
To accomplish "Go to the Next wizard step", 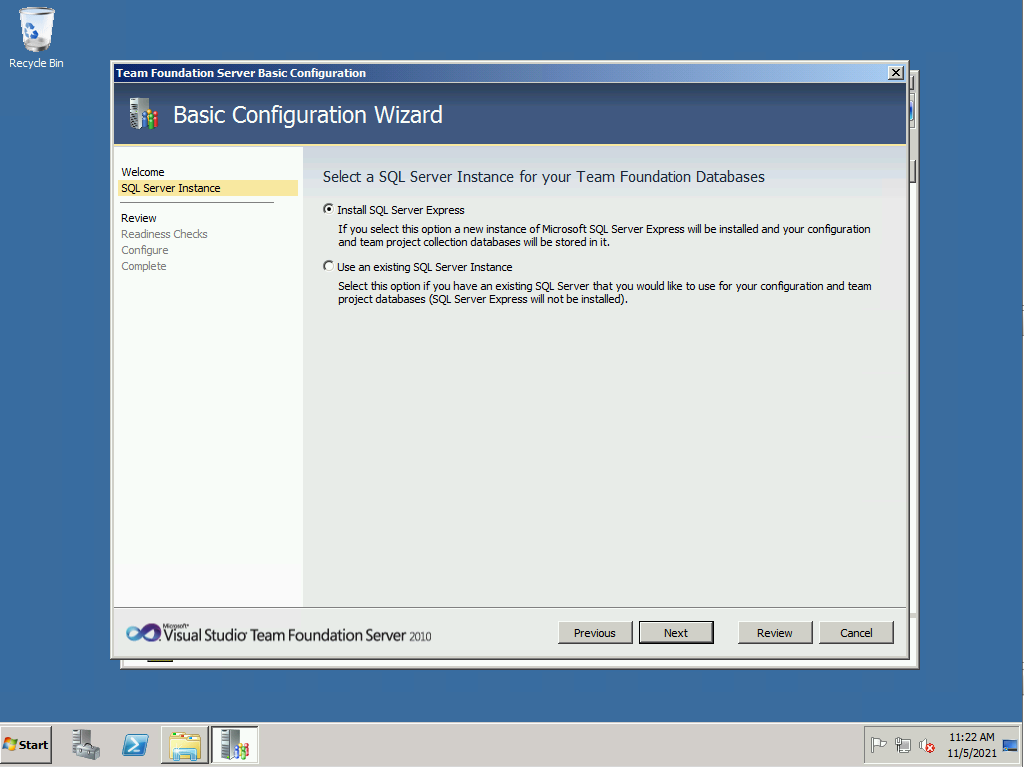I will pos(676,632).
